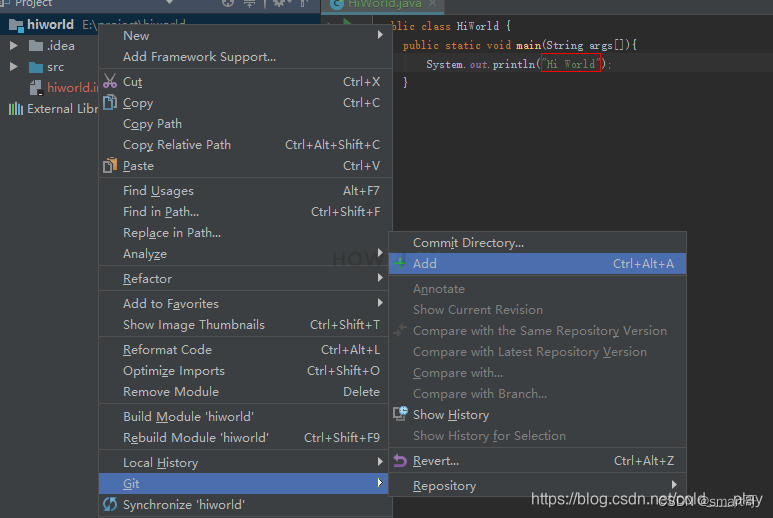Choose Find in Path...
The image size is (773, 518).
(246, 212)
